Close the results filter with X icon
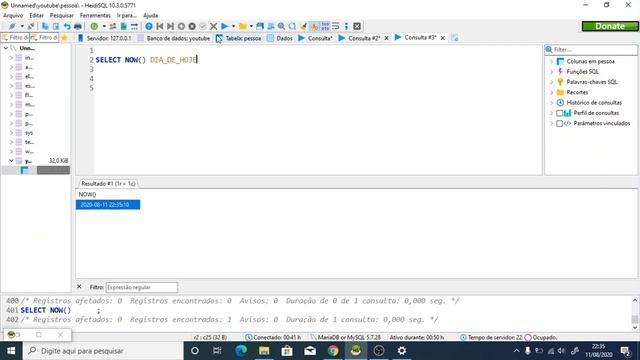 [x=79, y=287]
